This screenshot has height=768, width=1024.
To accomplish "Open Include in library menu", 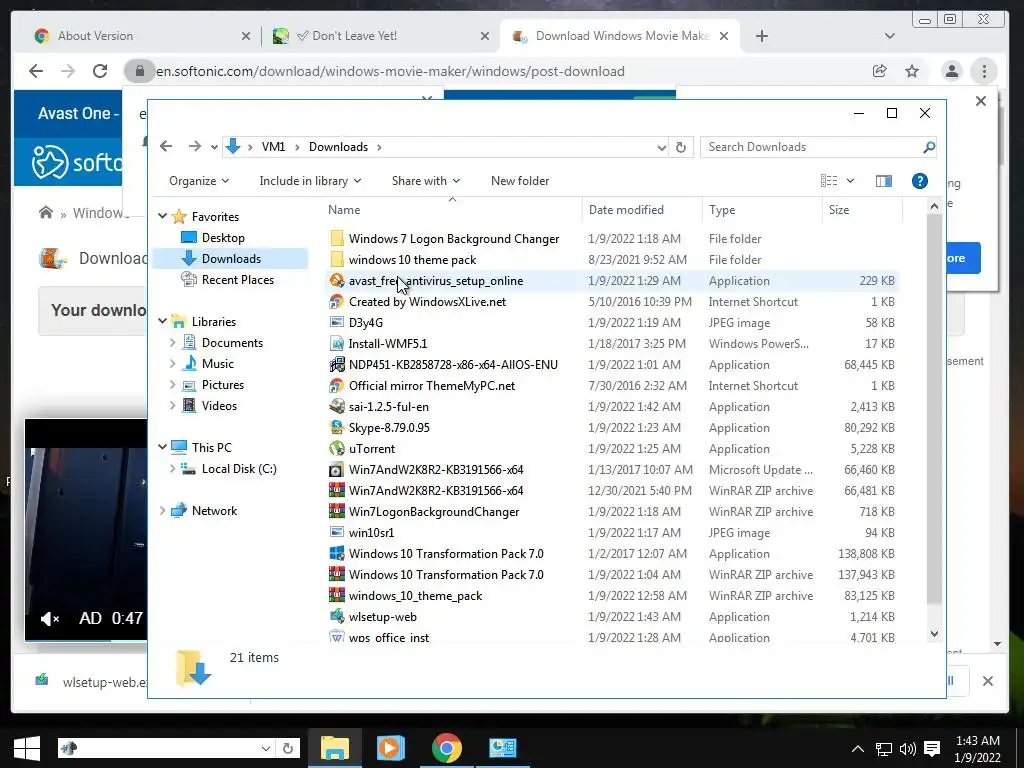I will (x=310, y=181).
